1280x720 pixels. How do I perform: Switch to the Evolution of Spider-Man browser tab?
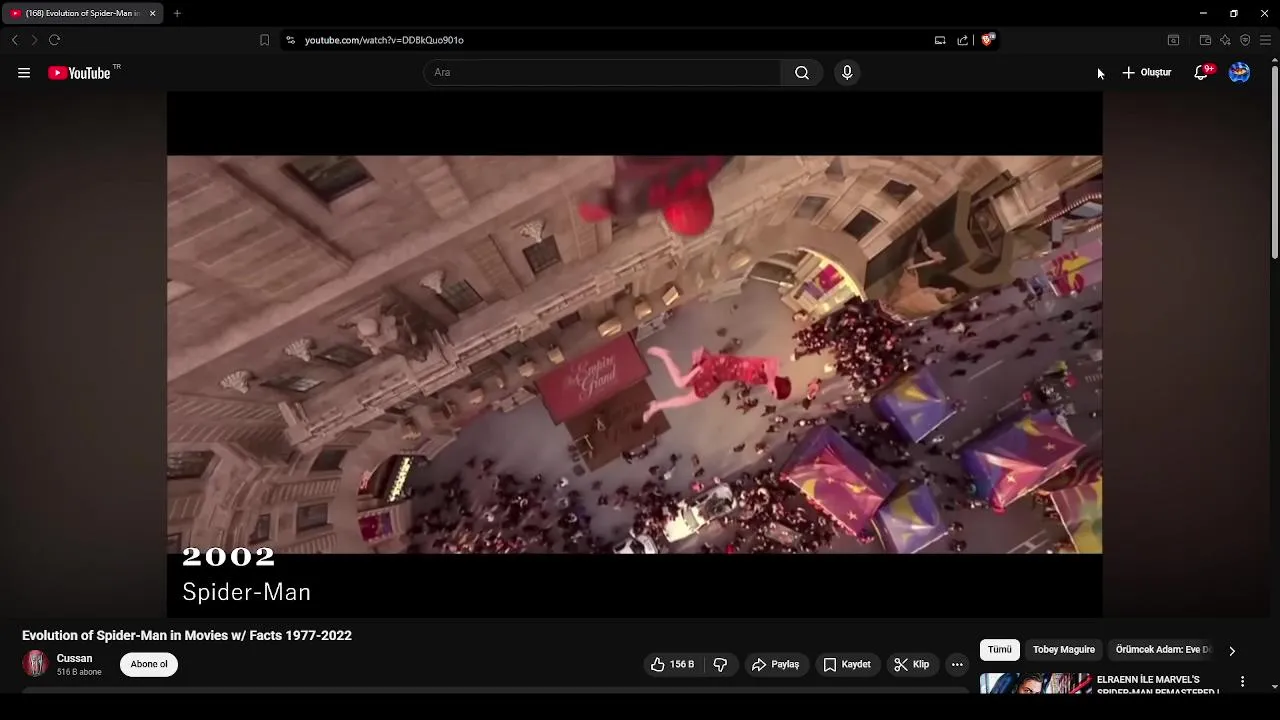click(80, 13)
